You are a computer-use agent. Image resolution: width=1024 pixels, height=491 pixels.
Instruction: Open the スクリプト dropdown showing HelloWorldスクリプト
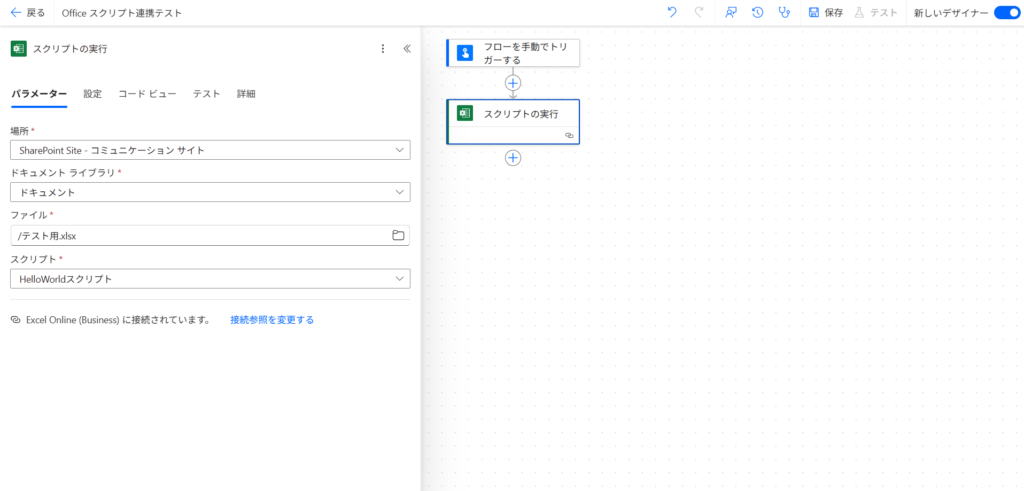point(210,279)
